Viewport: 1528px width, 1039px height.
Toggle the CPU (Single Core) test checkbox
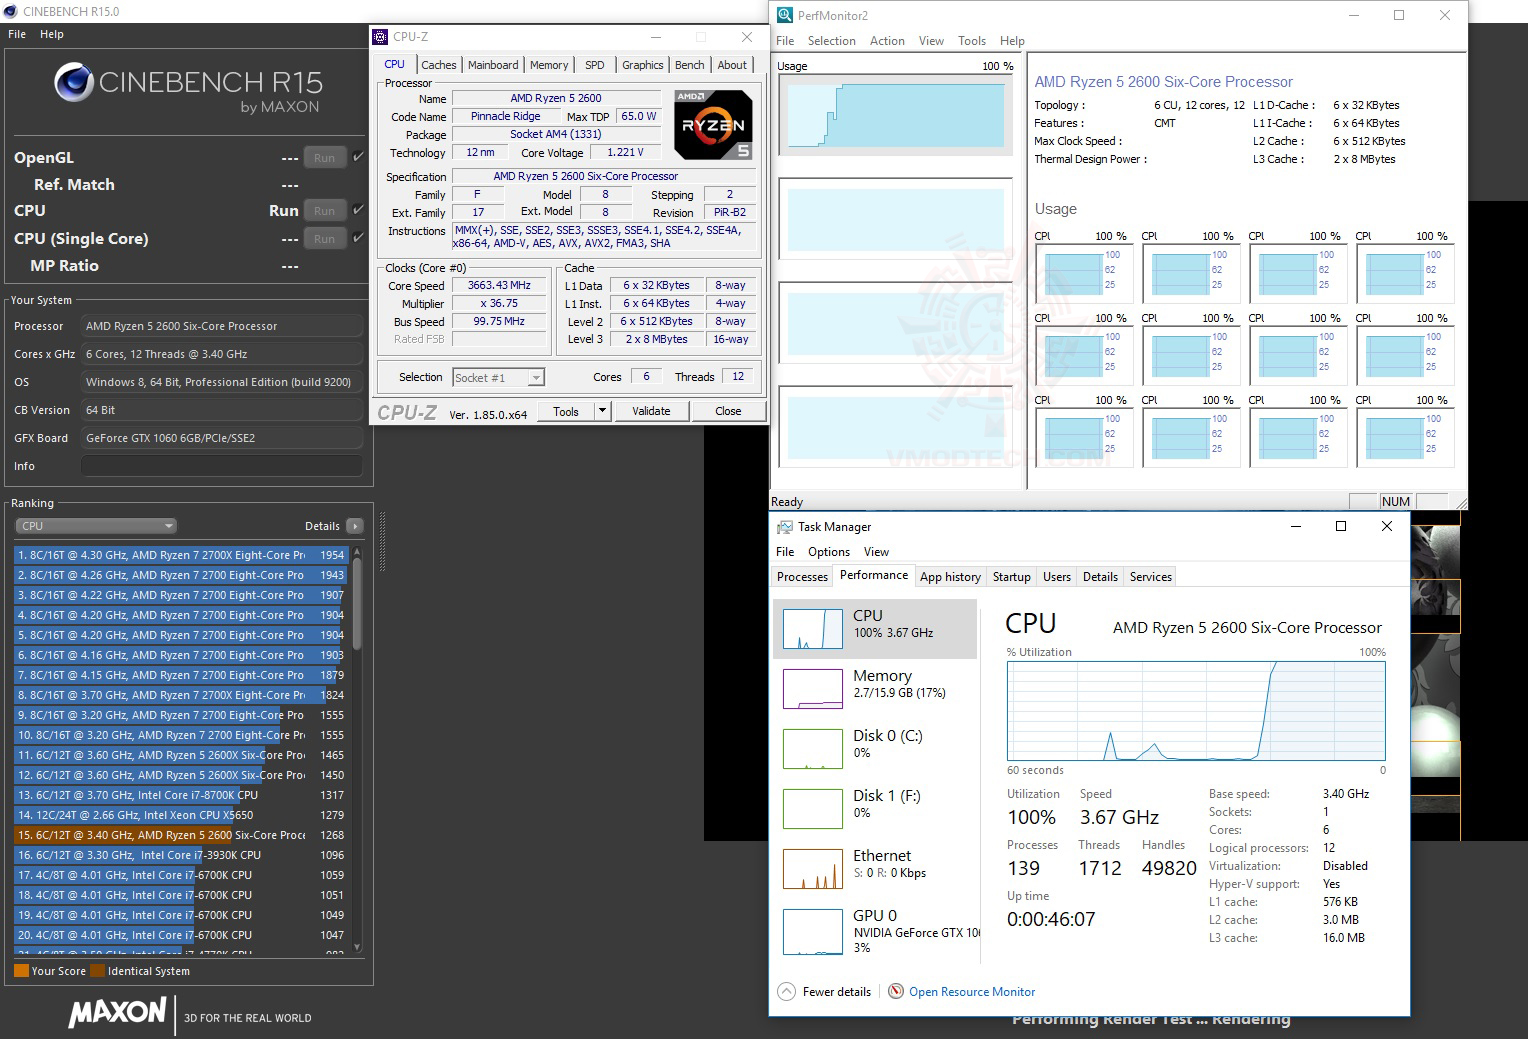coord(358,238)
